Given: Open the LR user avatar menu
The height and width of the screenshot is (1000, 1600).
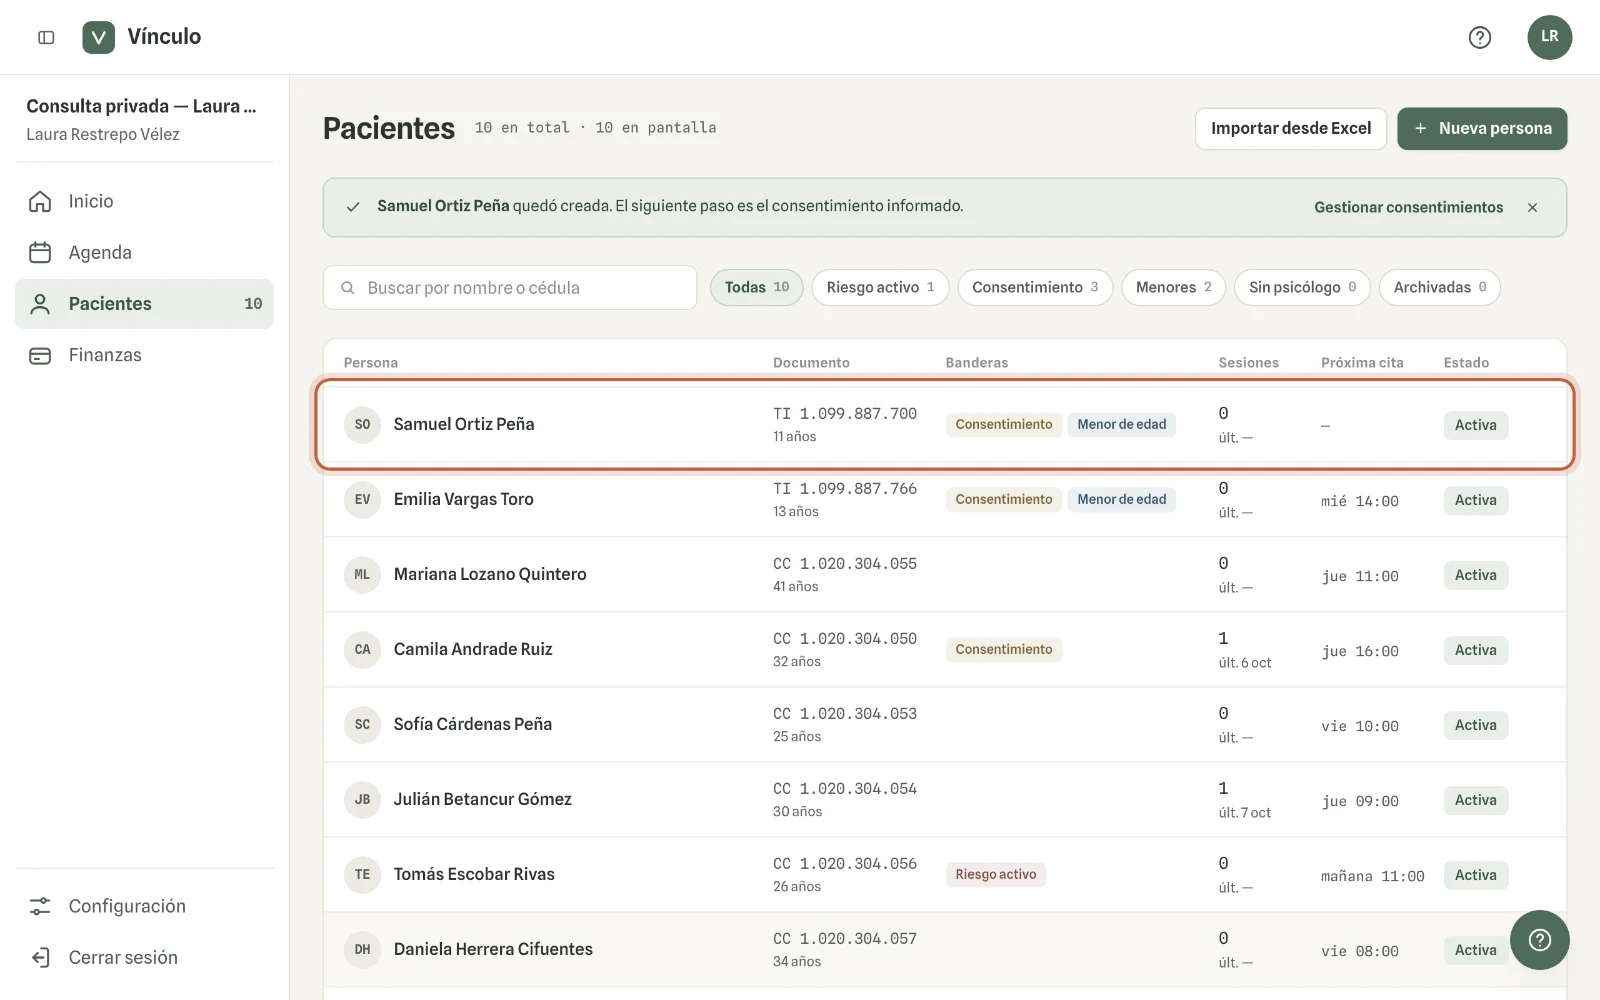Looking at the screenshot, I should (x=1549, y=37).
